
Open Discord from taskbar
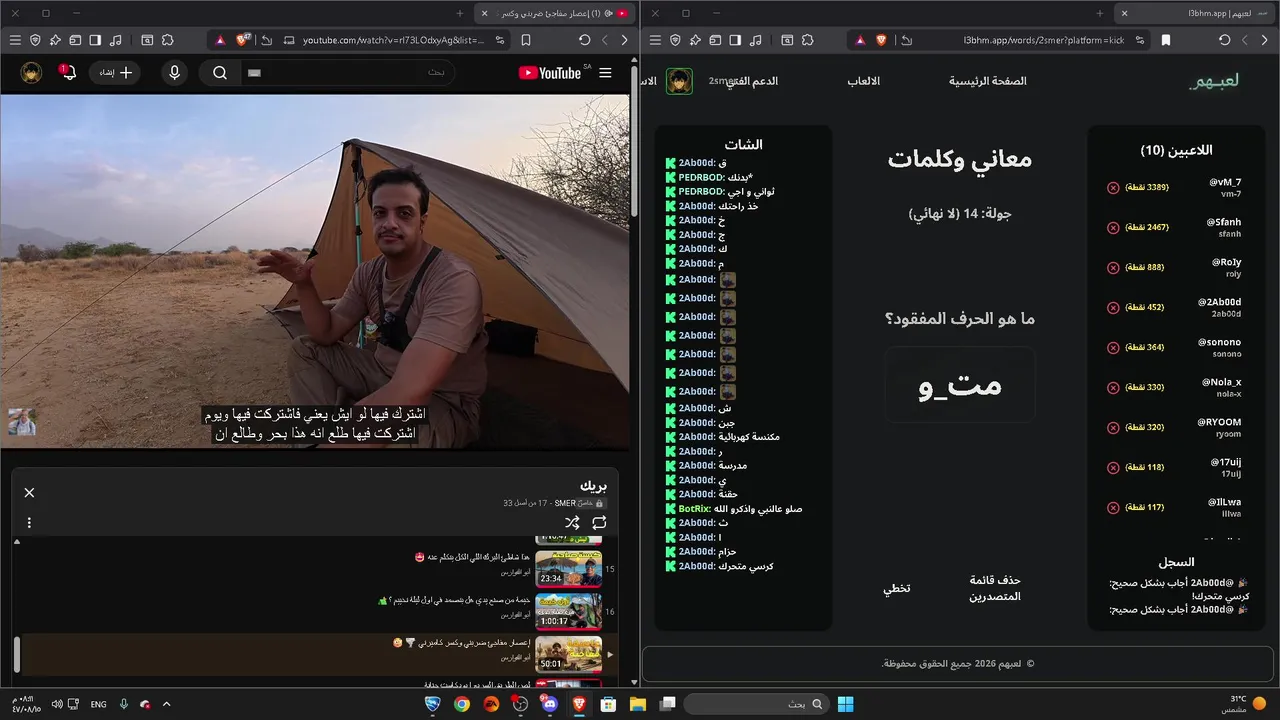click(x=549, y=704)
